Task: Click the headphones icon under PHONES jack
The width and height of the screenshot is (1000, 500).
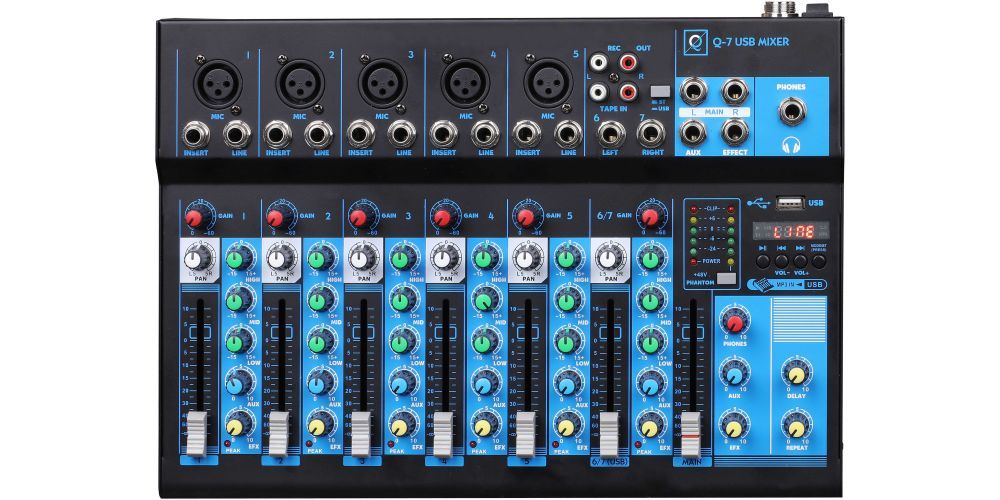Action: 791,146
